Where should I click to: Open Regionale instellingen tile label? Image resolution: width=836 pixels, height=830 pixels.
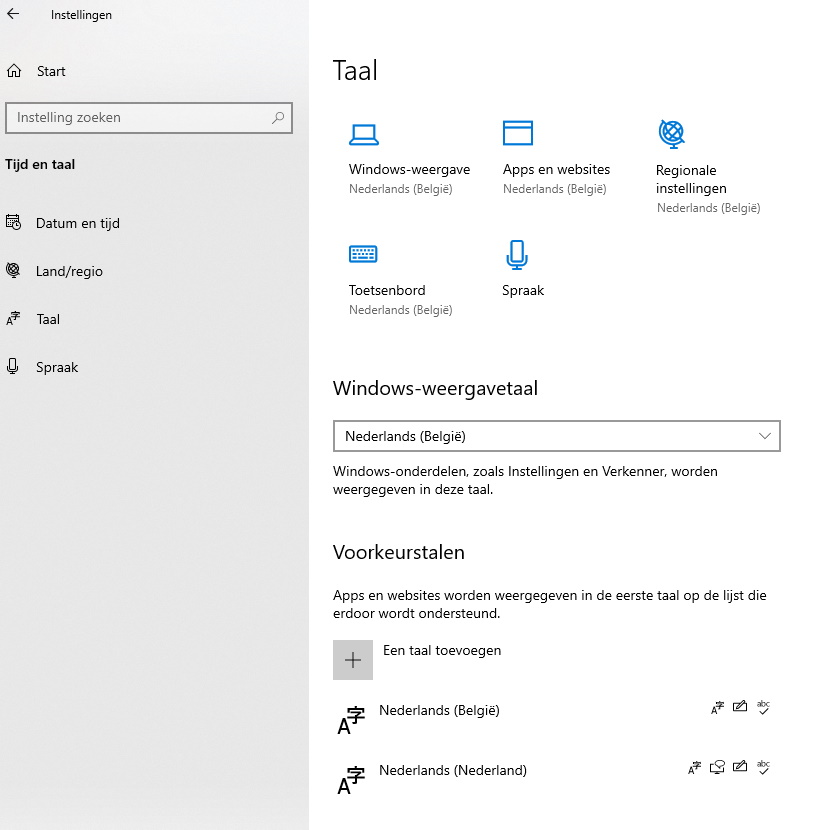click(691, 179)
